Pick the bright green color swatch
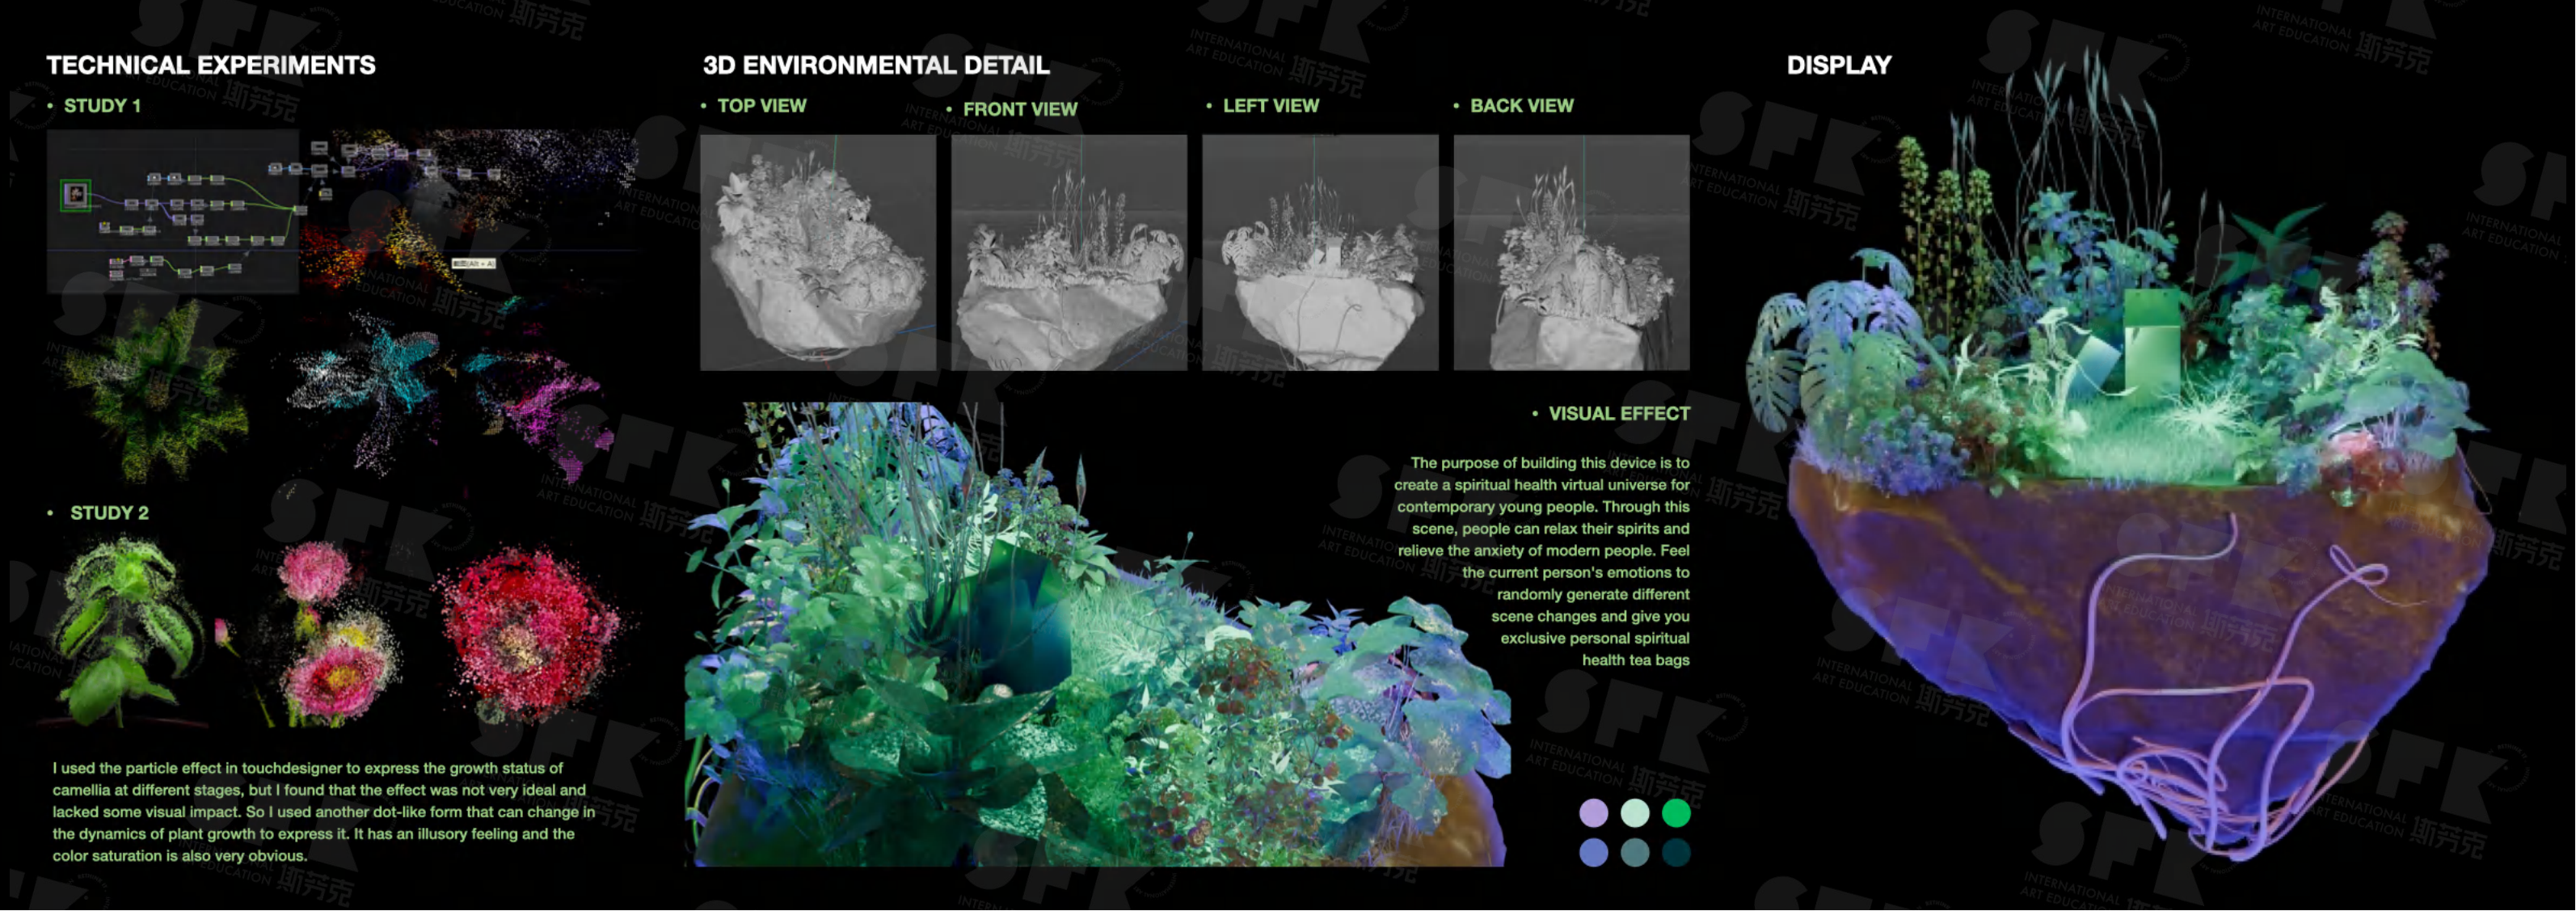This screenshot has width=2576, height=911. pyautogui.click(x=1676, y=813)
